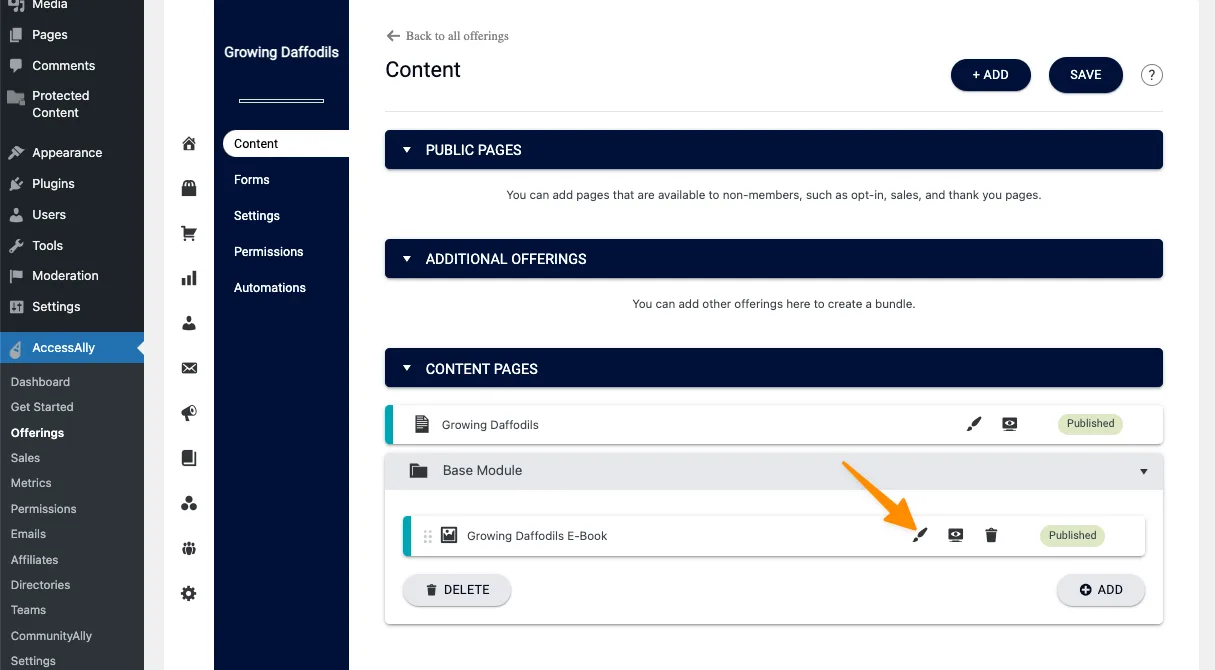Collapse the Public Pages section

tap(407, 150)
